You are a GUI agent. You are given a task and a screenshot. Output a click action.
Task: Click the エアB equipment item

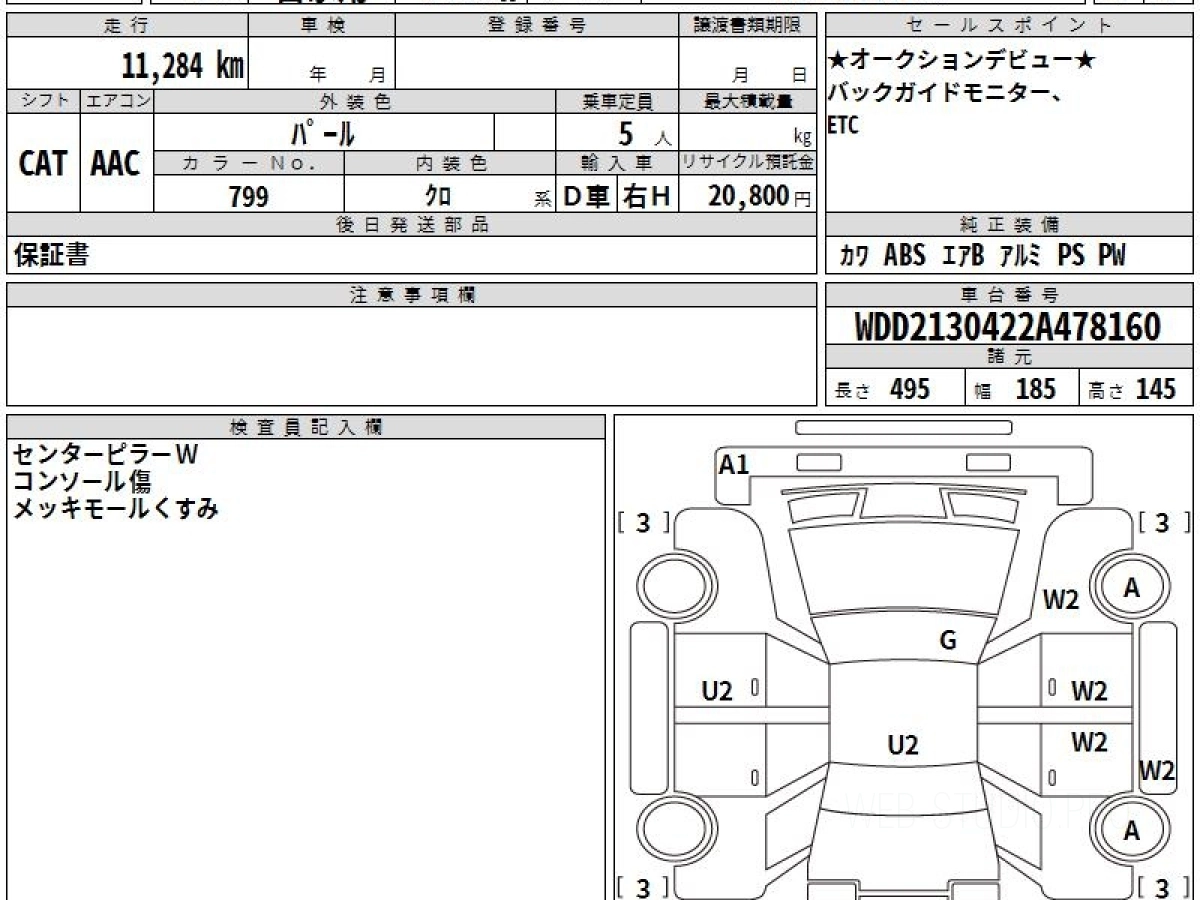(x=963, y=256)
